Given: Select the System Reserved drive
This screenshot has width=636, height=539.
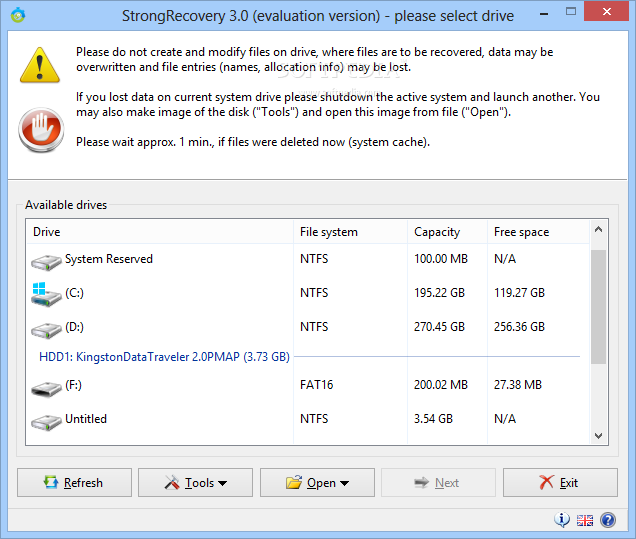Looking at the screenshot, I should [108, 259].
